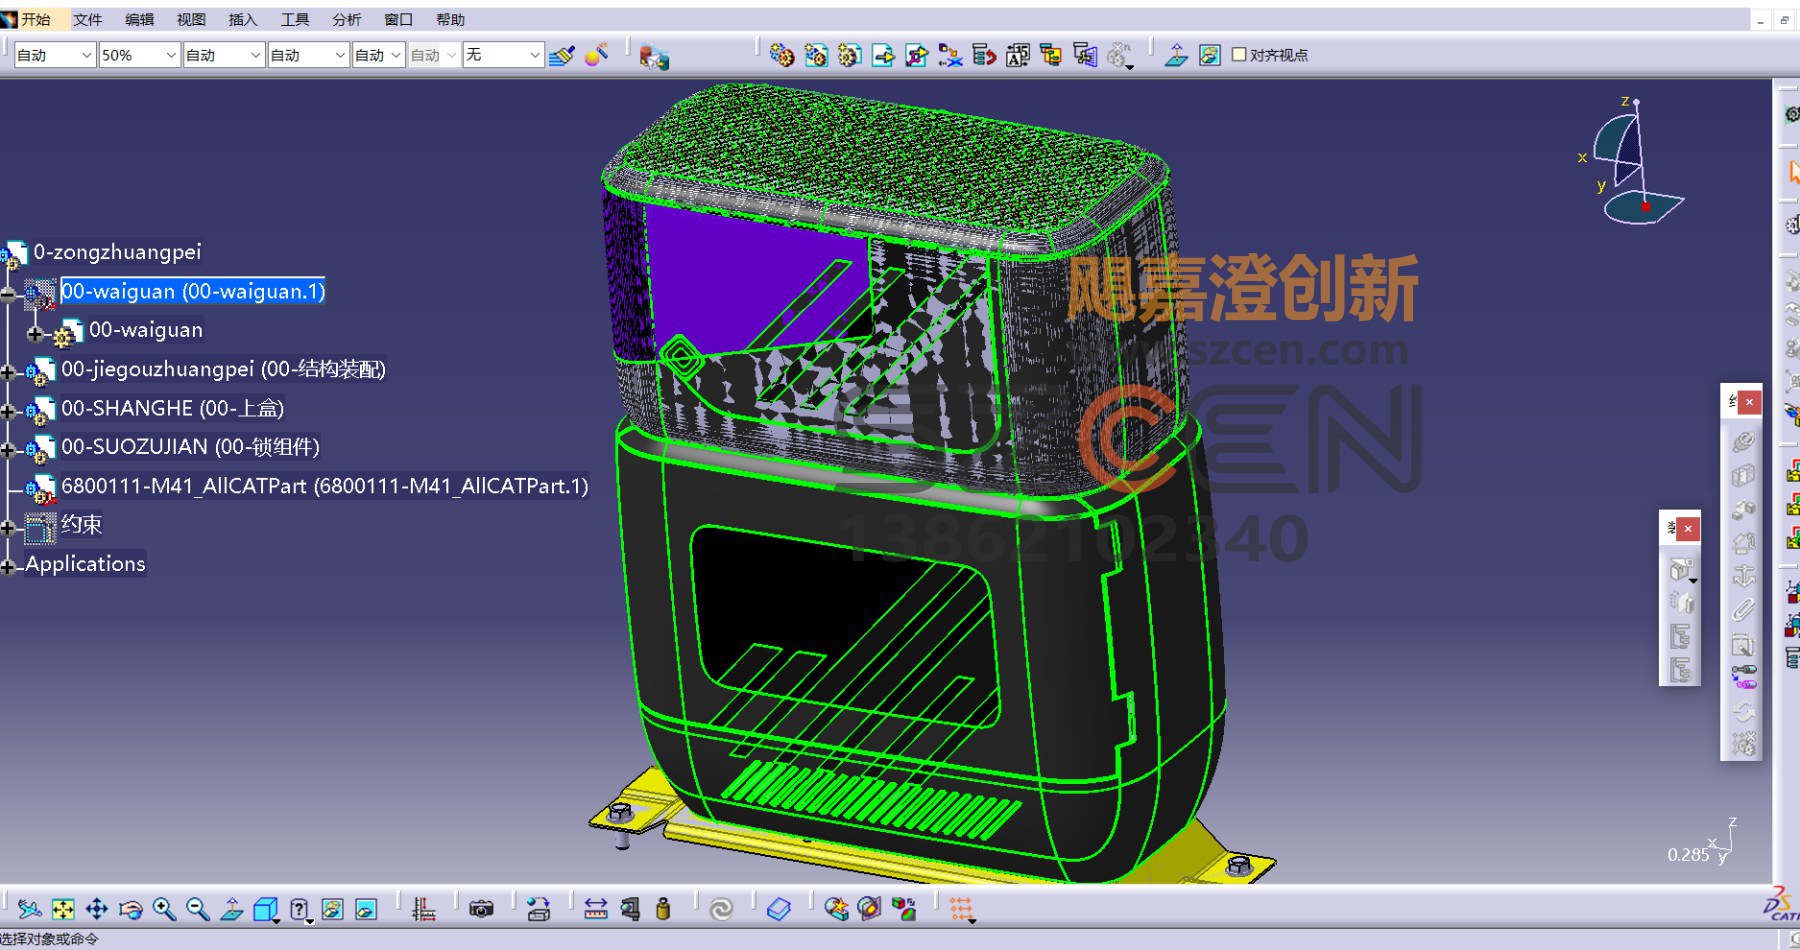Click the Reuse Pattern pink-blue icon
This screenshot has width=1800, height=950.
click(x=1744, y=677)
